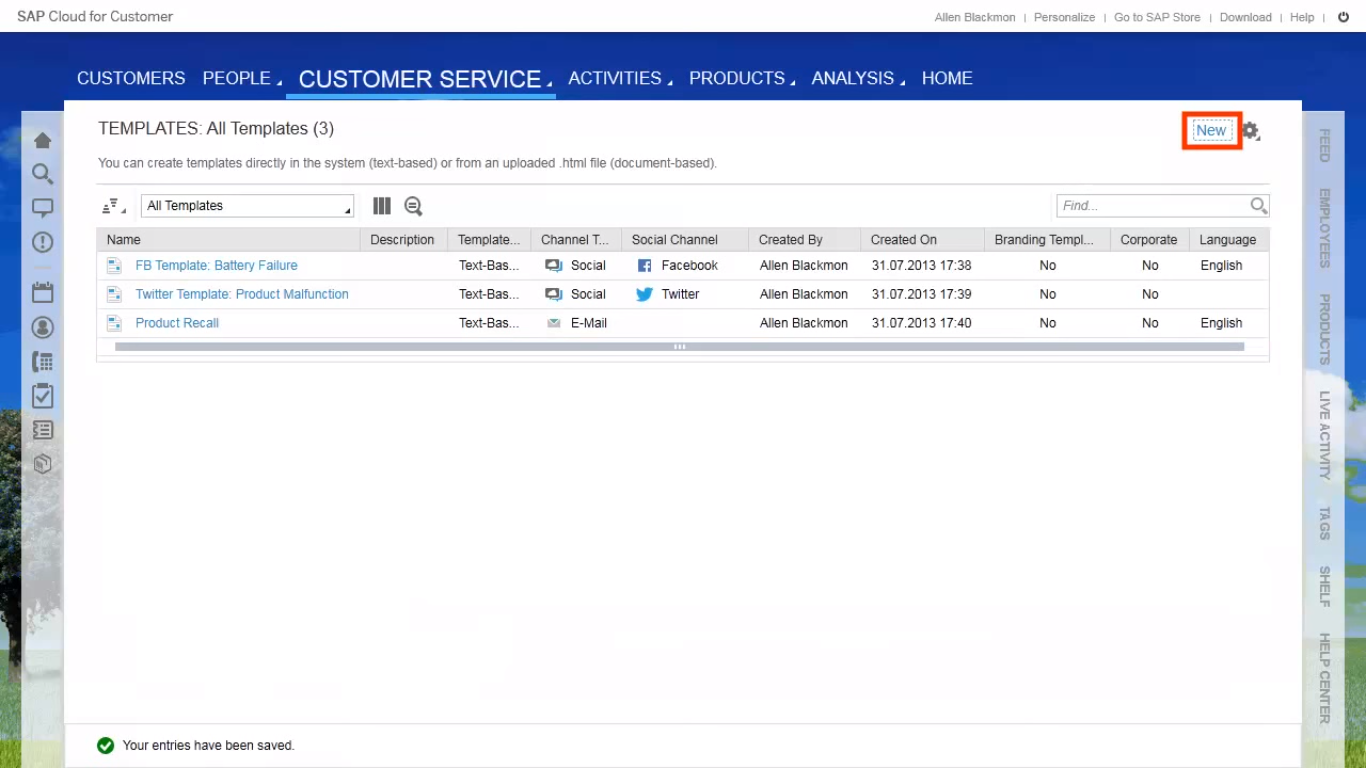Click the Social channel icon in Twitter row
This screenshot has width=1366, height=768.
(554, 295)
